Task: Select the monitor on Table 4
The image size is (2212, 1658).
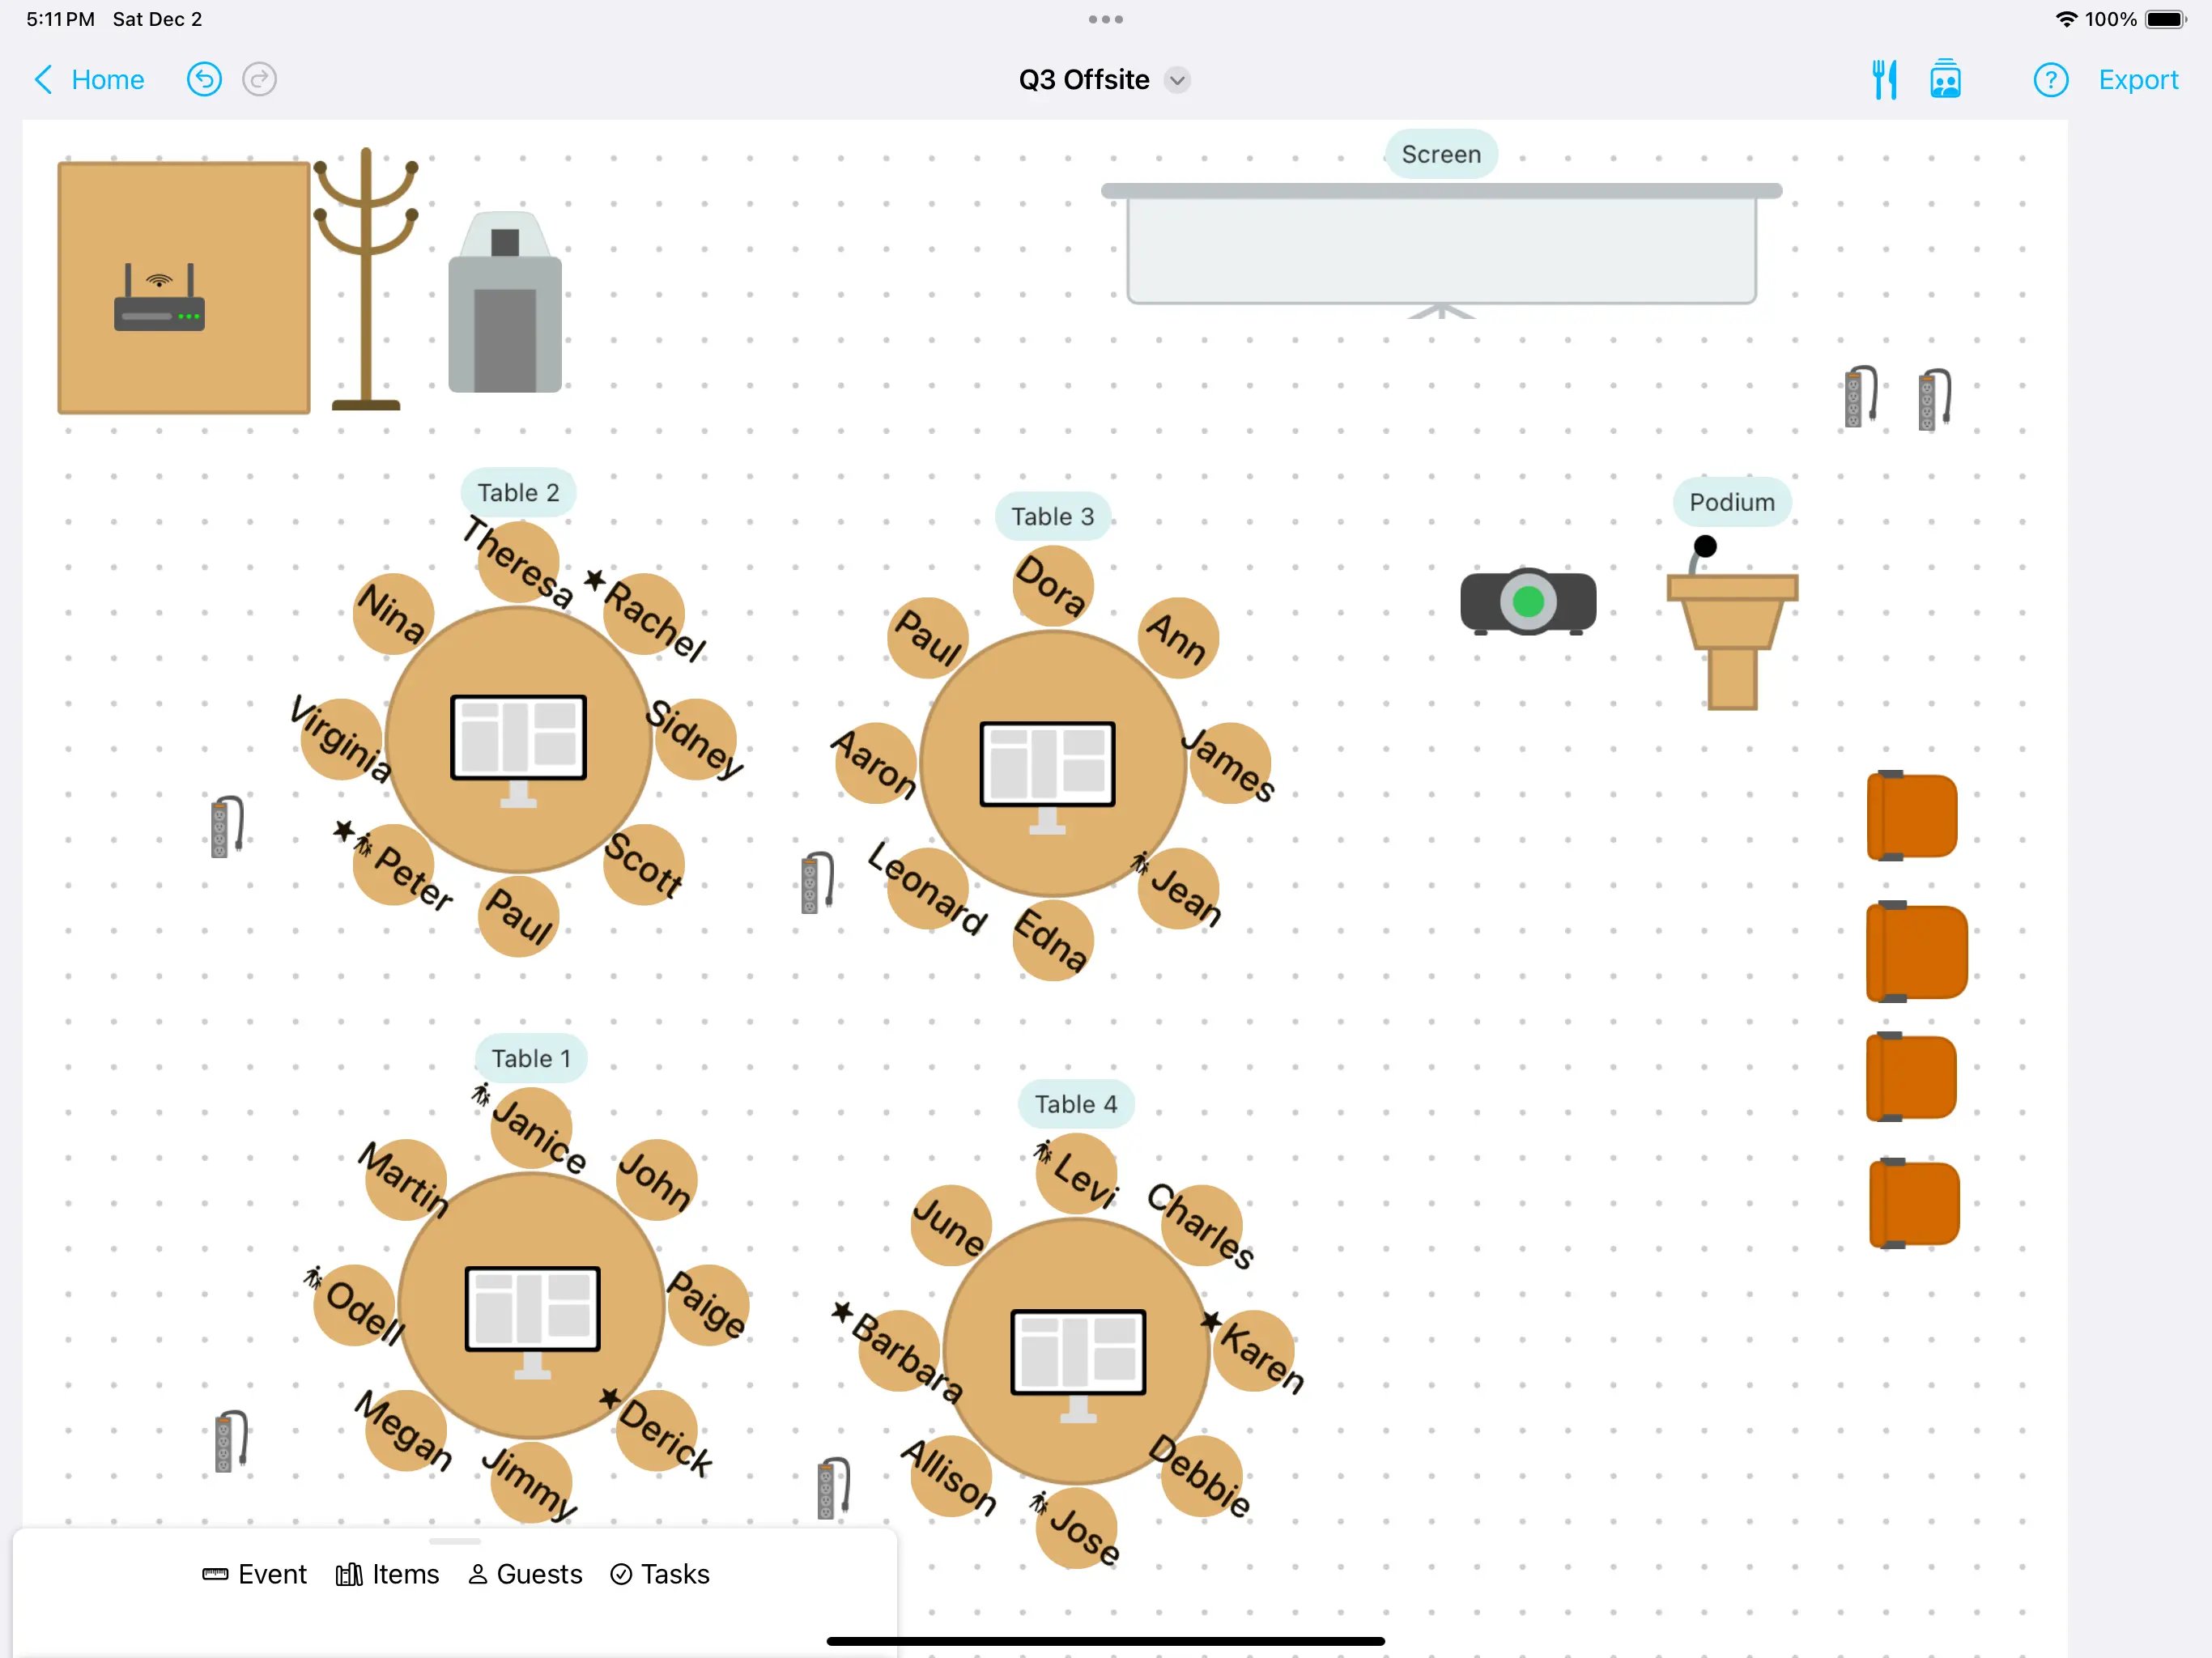Action: click(1077, 1365)
